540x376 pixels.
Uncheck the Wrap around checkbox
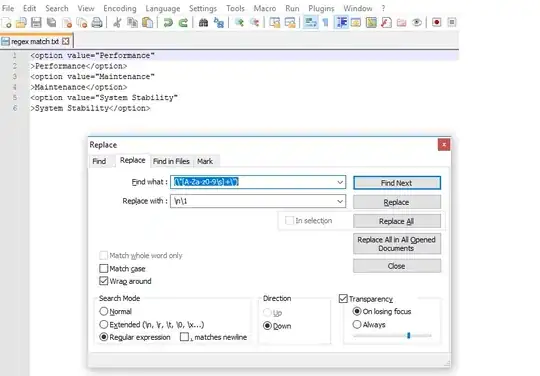pos(103,281)
